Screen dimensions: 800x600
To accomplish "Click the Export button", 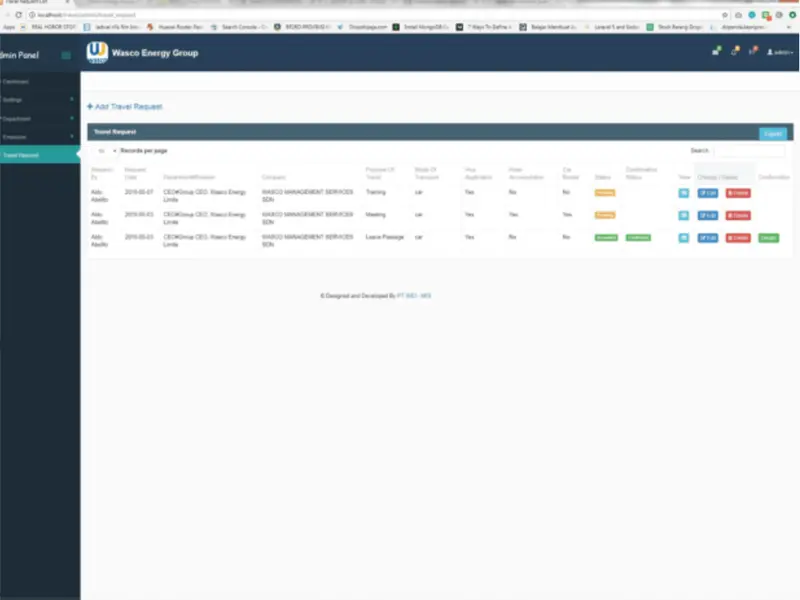I will [775, 132].
